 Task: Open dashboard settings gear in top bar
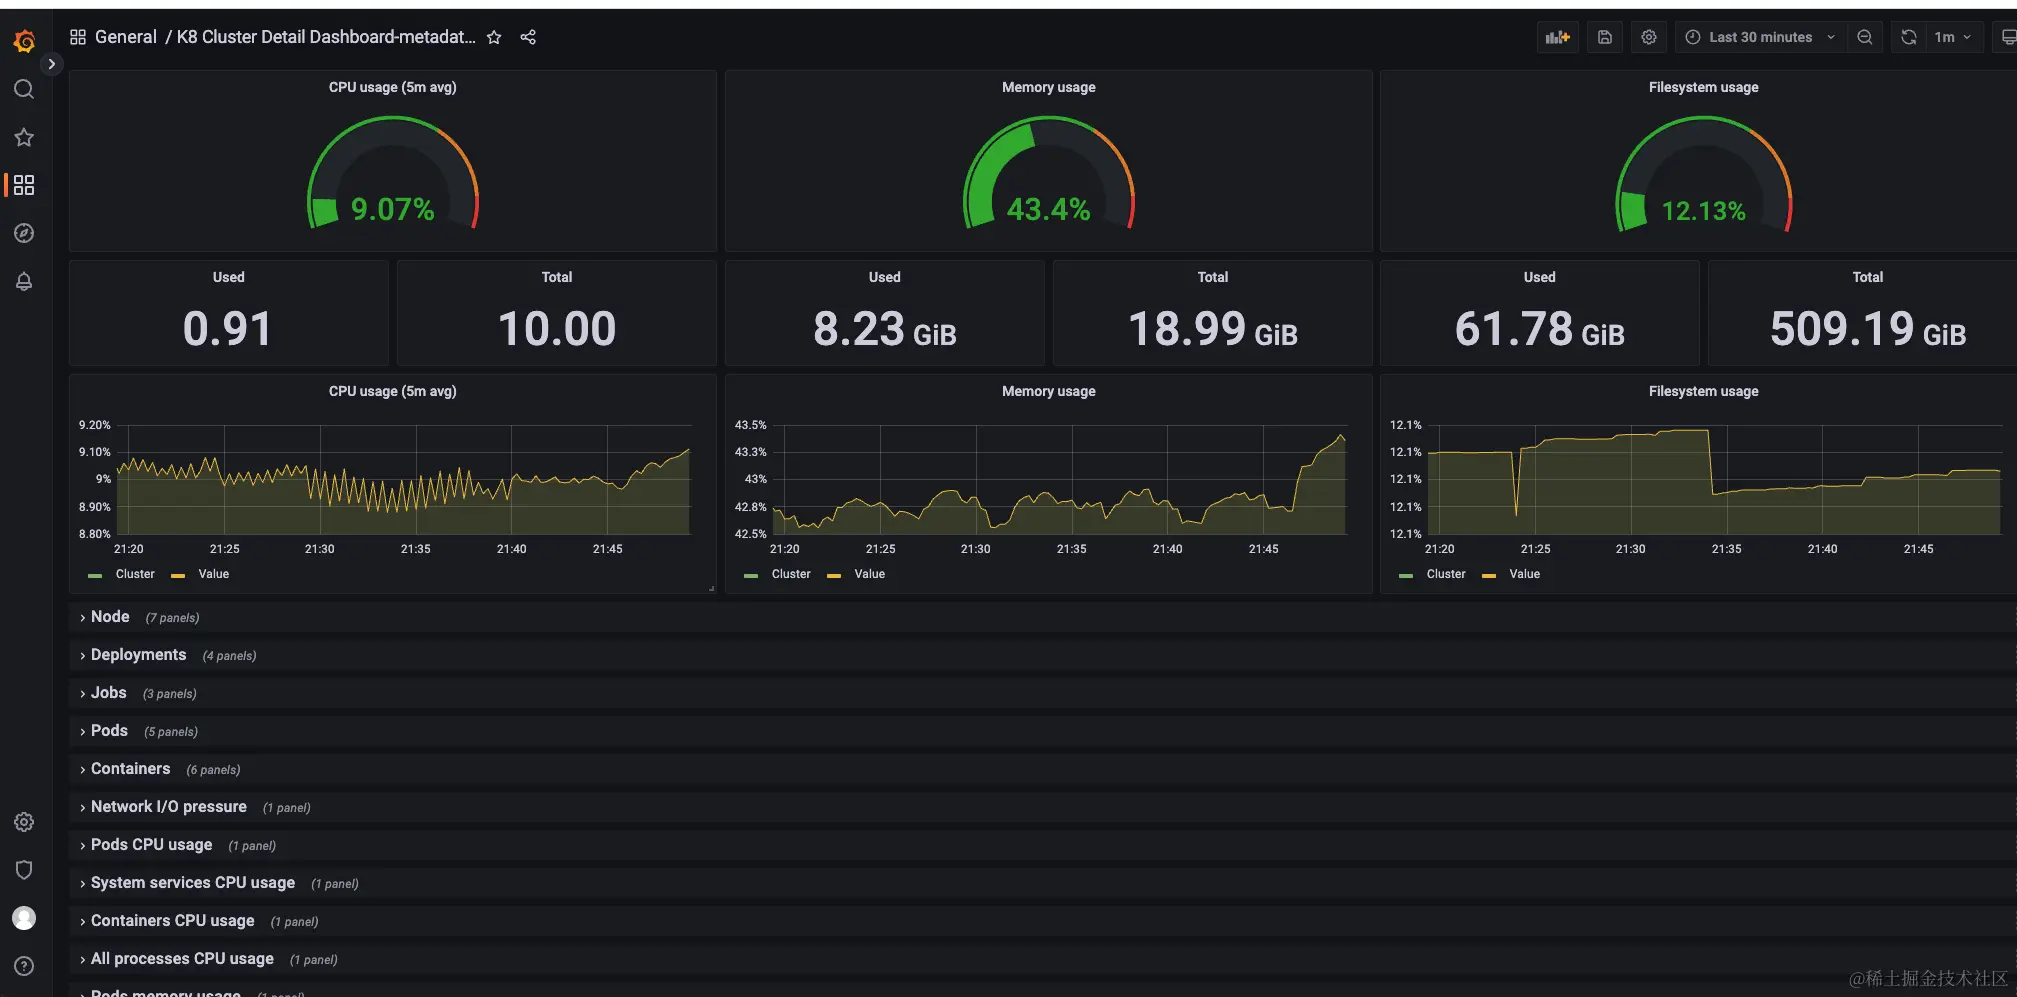coord(1649,37)
